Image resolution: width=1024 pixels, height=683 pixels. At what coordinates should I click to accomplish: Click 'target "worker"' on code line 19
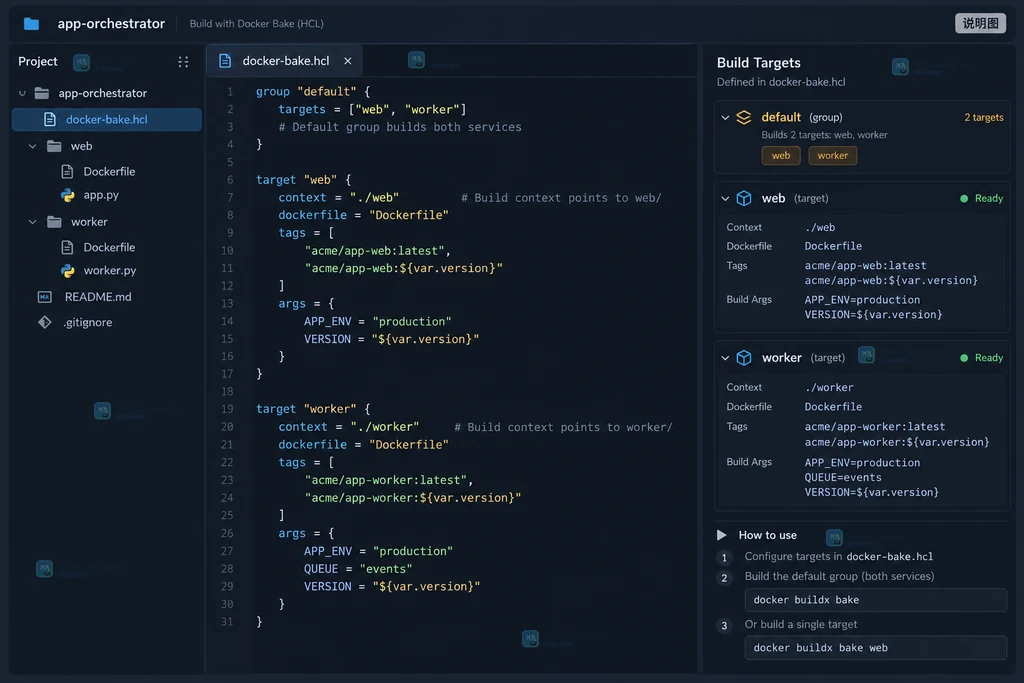pos(306,409)
